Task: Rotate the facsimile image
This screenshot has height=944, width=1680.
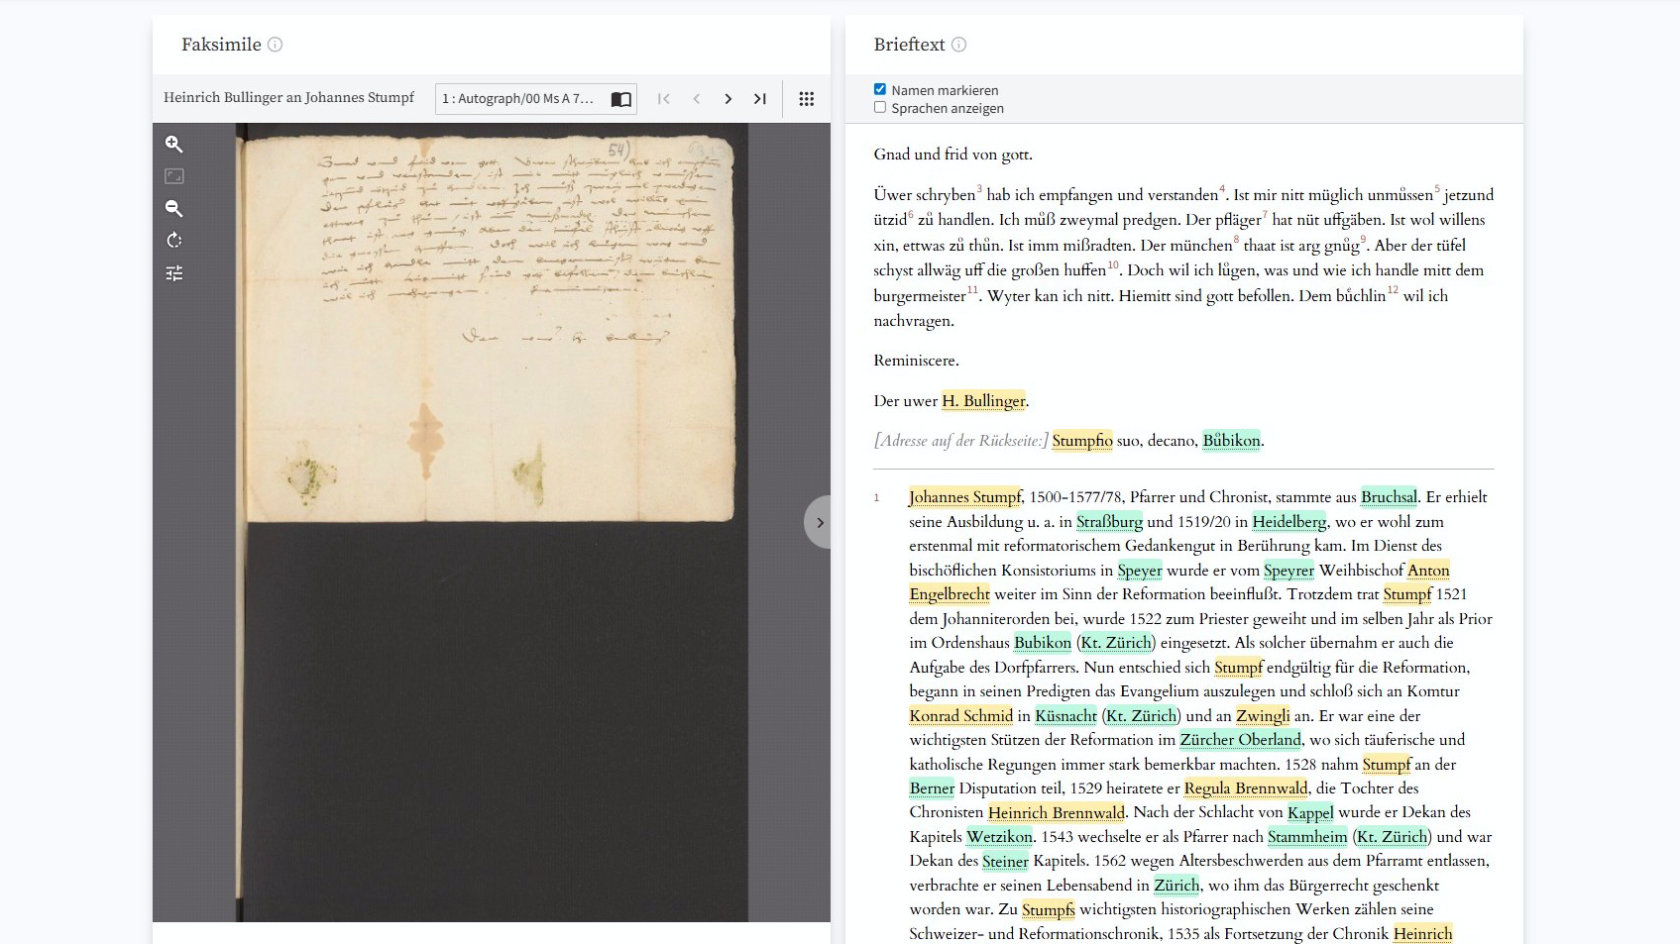Action: point(174,240)
